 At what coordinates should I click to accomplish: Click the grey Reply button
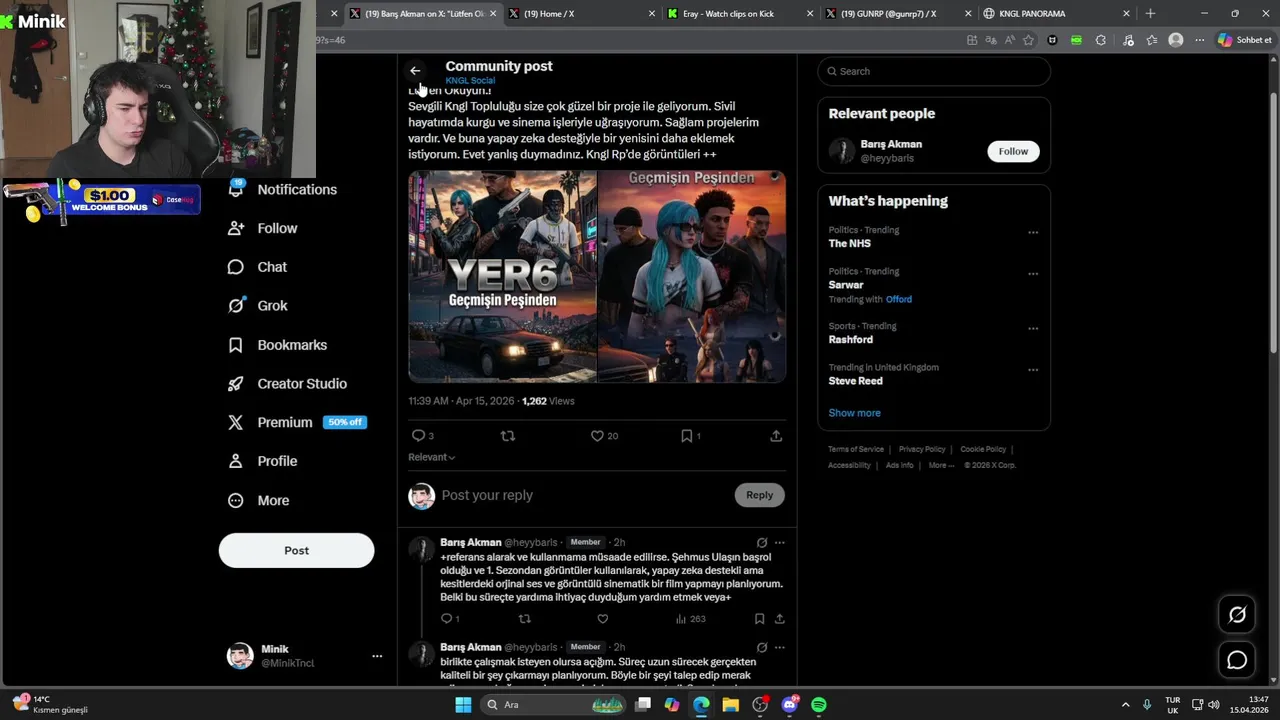click(759, 495)
